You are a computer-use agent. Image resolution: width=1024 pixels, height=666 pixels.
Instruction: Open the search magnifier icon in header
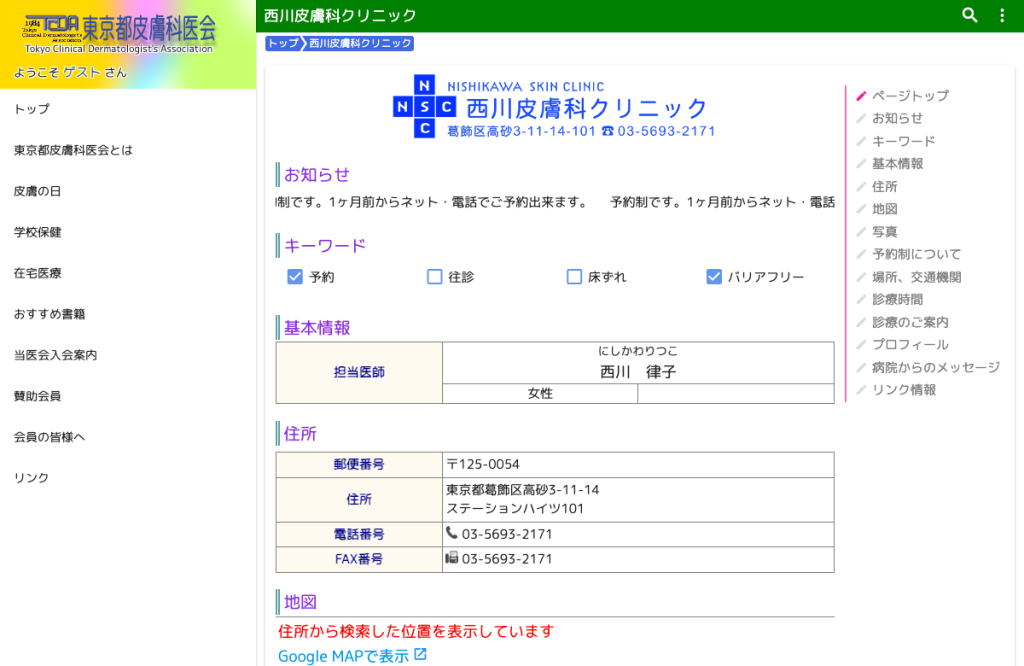970,15
